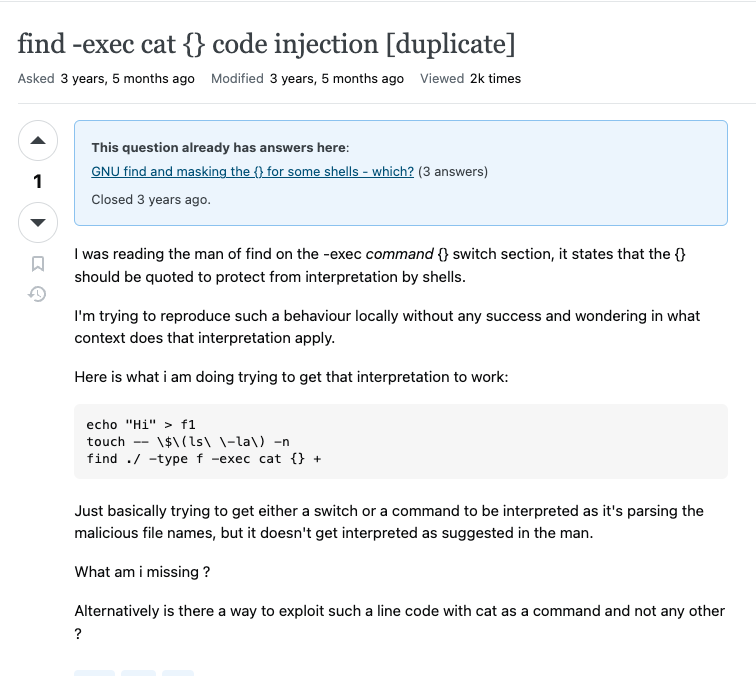This screenshot has width=756, height=676.
Task: Click the 'touch --' line in code block
Action: [188, 441]
